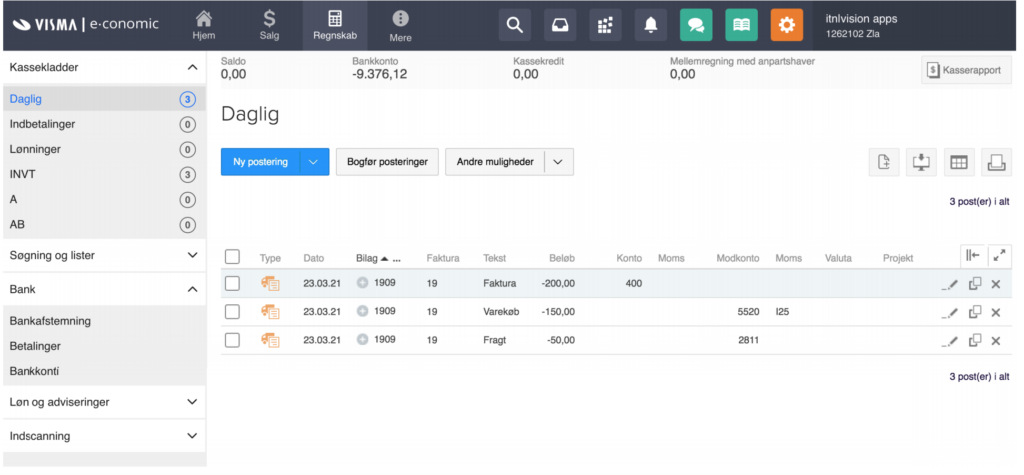Click the print icon above the table

point(996,162)
